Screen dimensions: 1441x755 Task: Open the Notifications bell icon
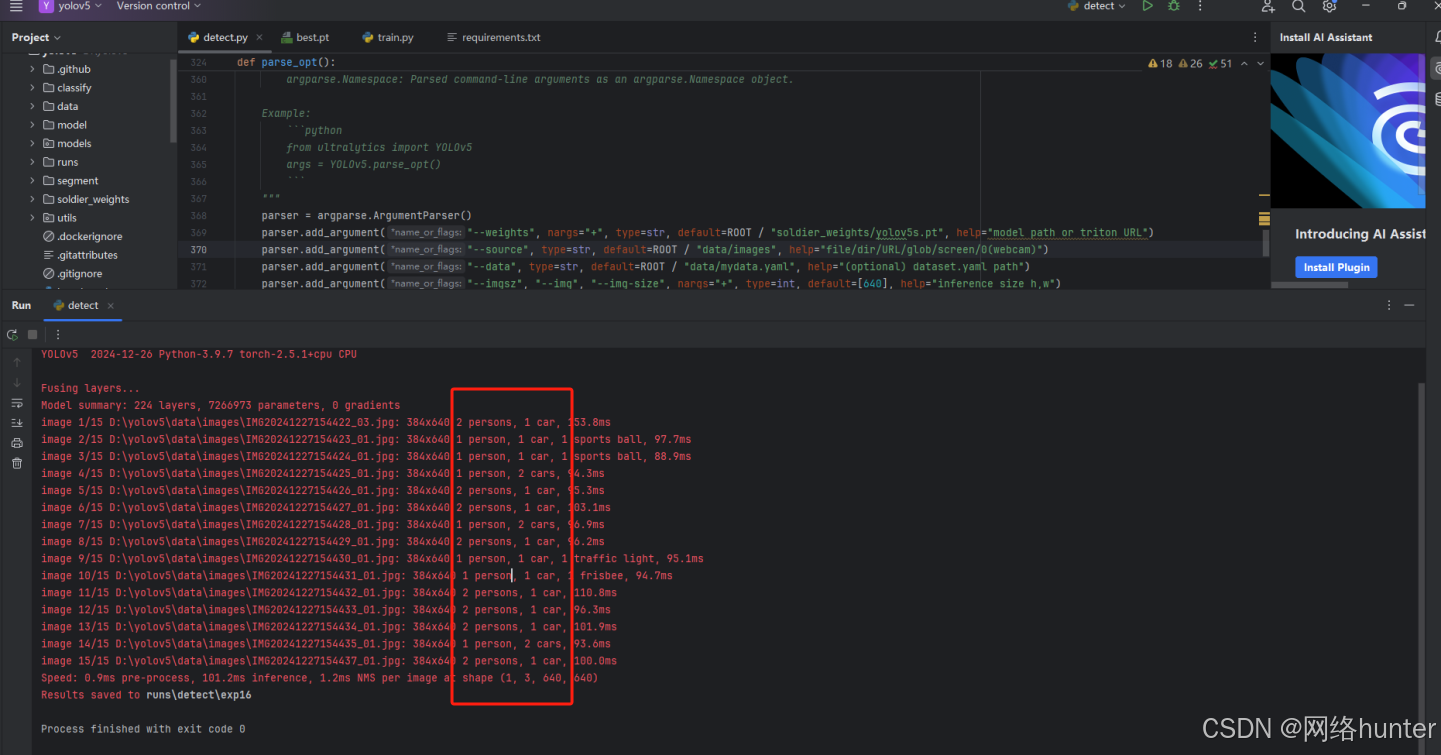click(x=1436, y=37)
